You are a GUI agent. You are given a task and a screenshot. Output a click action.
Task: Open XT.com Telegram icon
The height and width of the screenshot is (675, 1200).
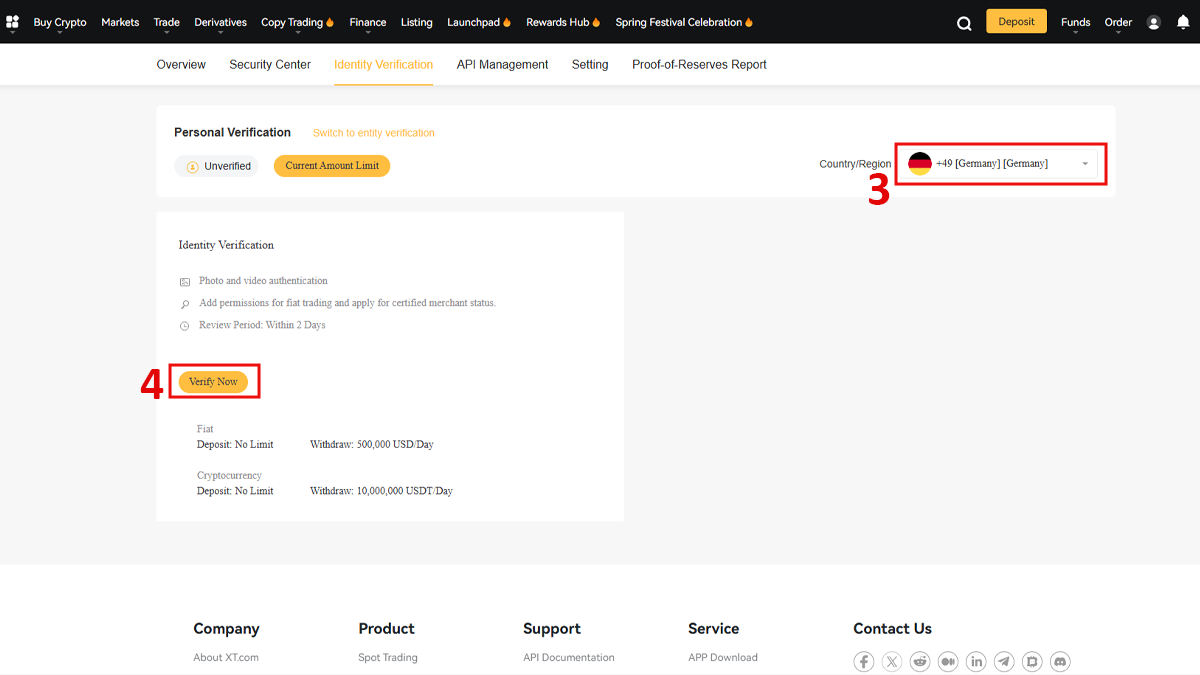click(x=1004, y=661)
